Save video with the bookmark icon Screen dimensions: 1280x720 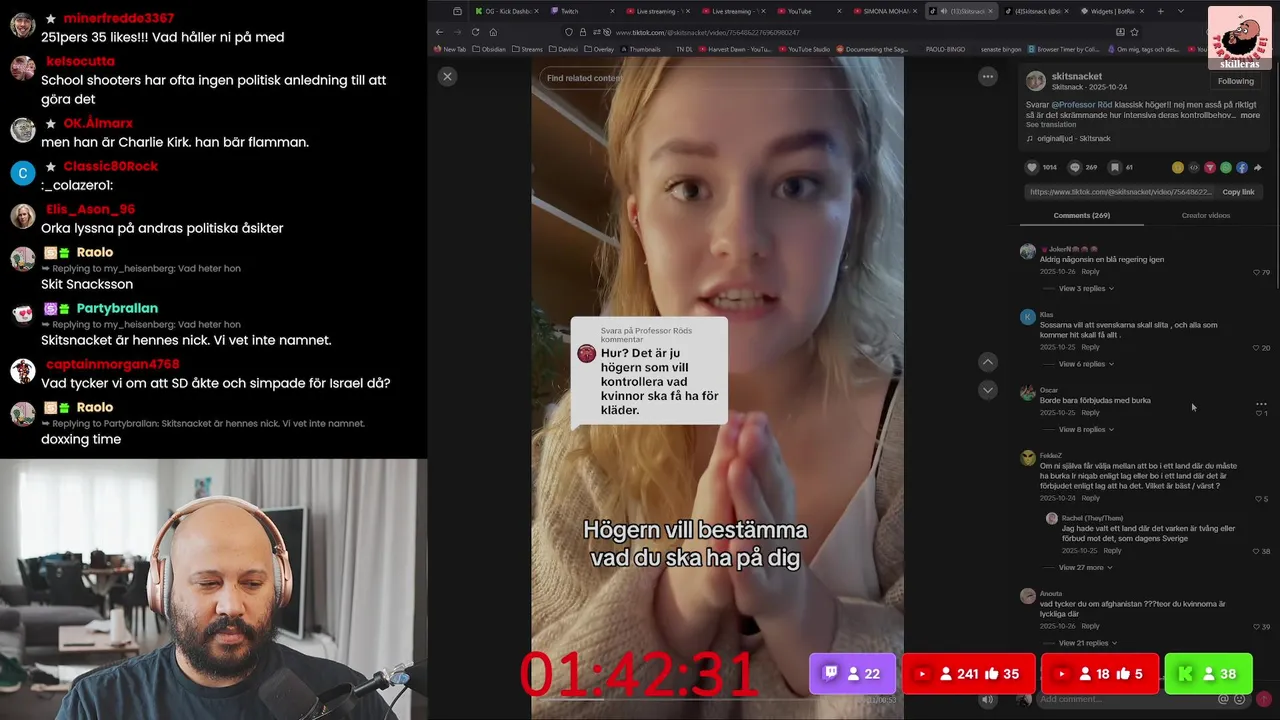(x=1114, y=167)
